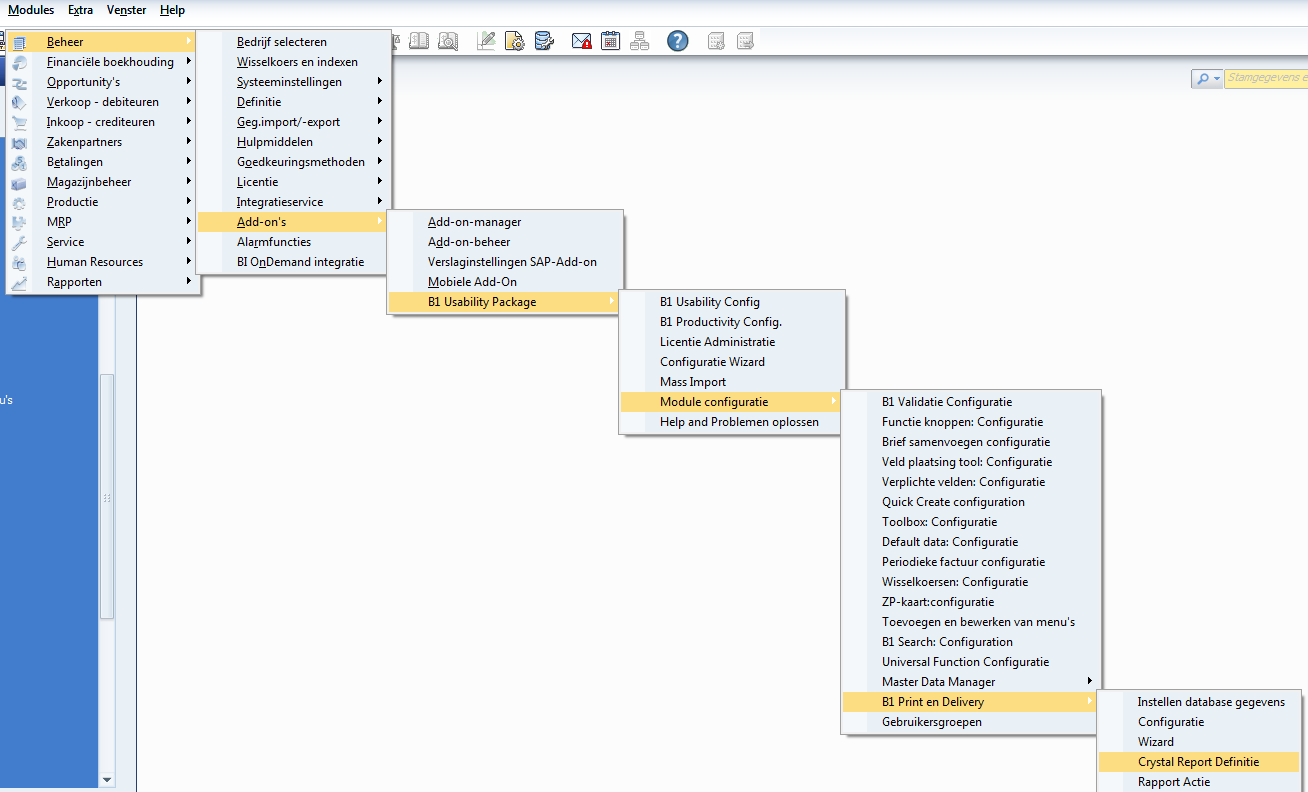Viewport: 1308px width, 792px height.
Task: Click the grid with arrow toolbar icon
Action: [x=745, y=41]
